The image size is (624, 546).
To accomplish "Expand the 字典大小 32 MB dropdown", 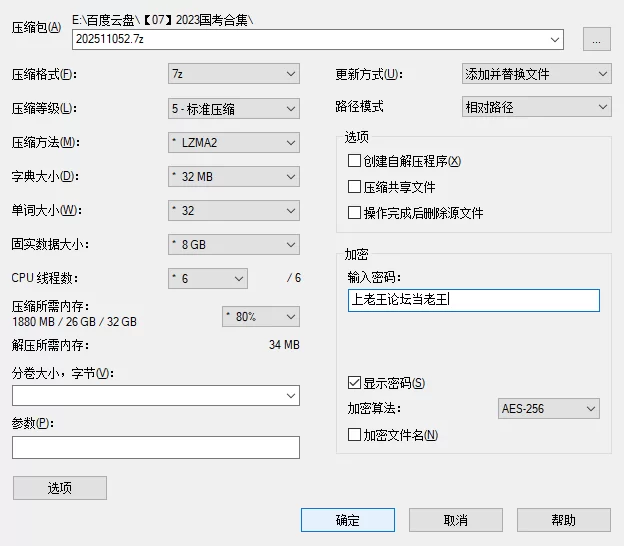I will pos(234,177).
